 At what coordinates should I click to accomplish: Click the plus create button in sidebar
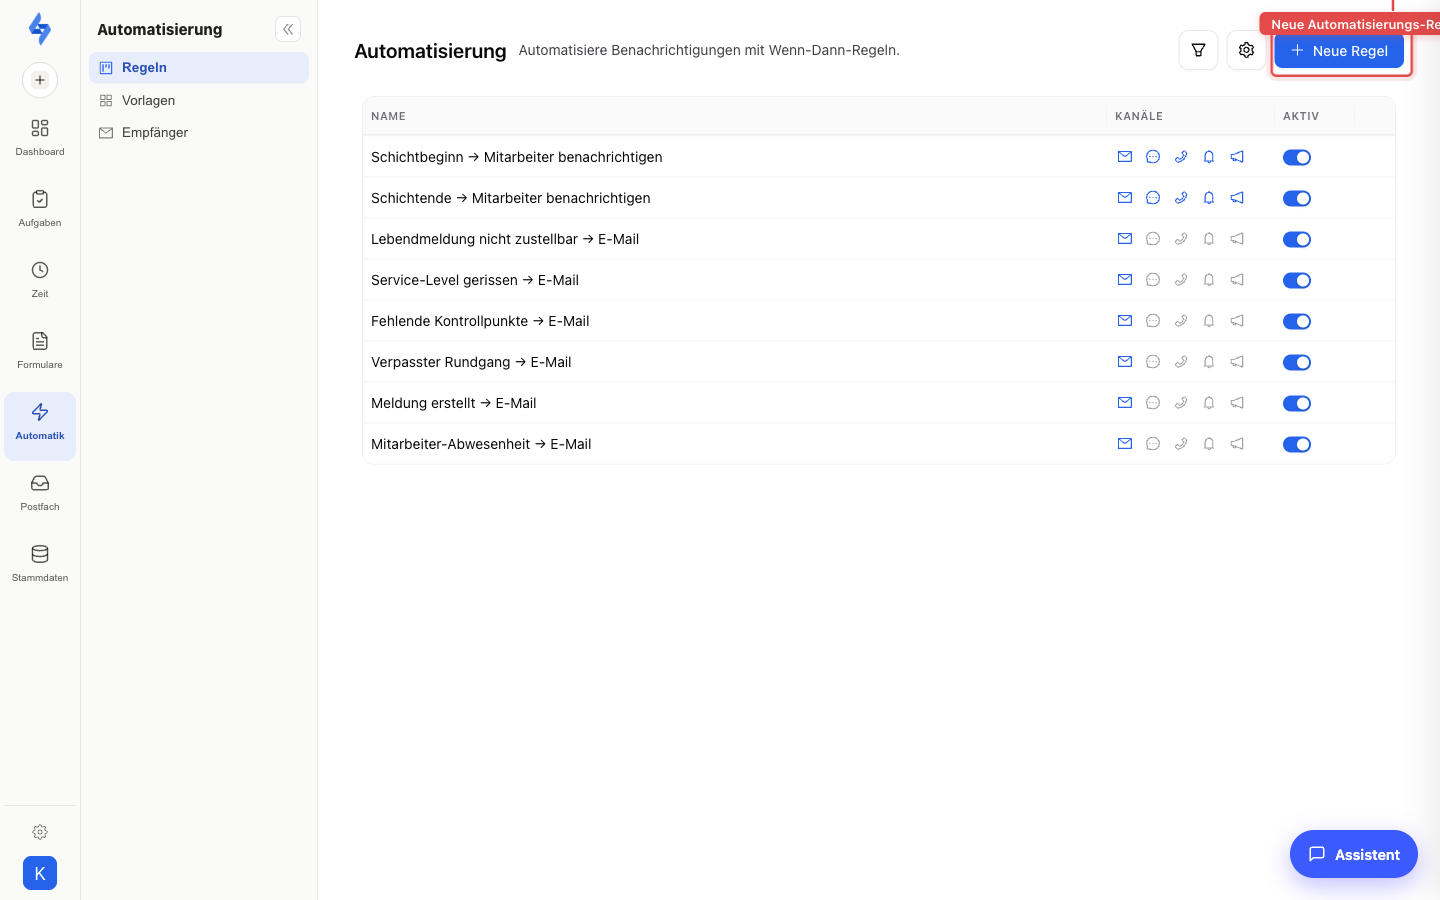point(40,80)
